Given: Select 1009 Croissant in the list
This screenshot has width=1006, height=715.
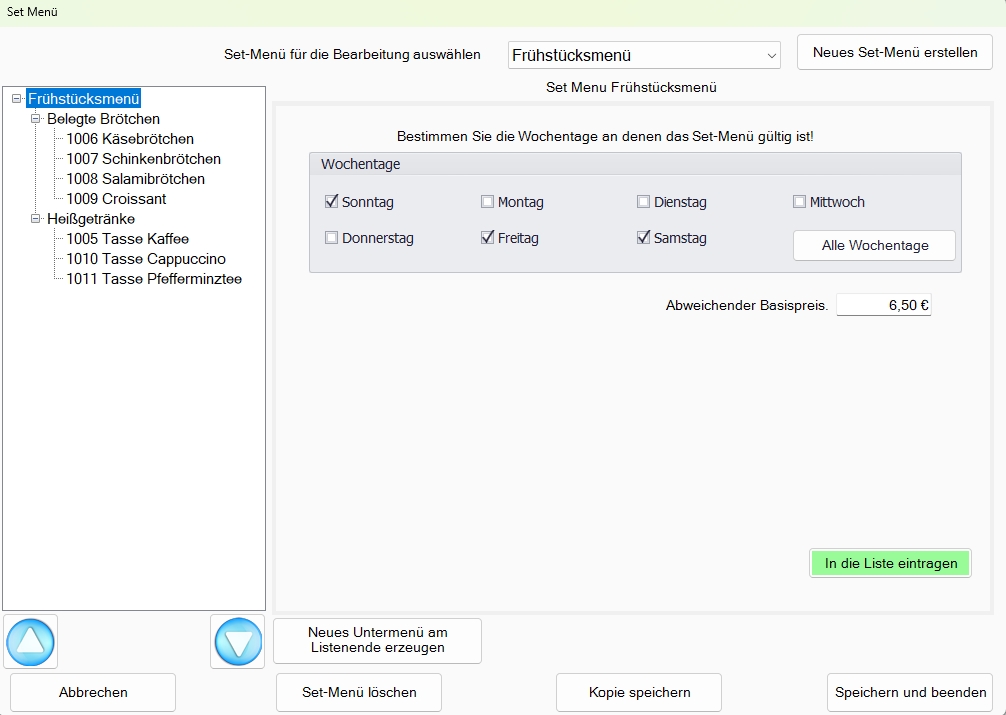Looking at the screenshot, I should (116, 199).
